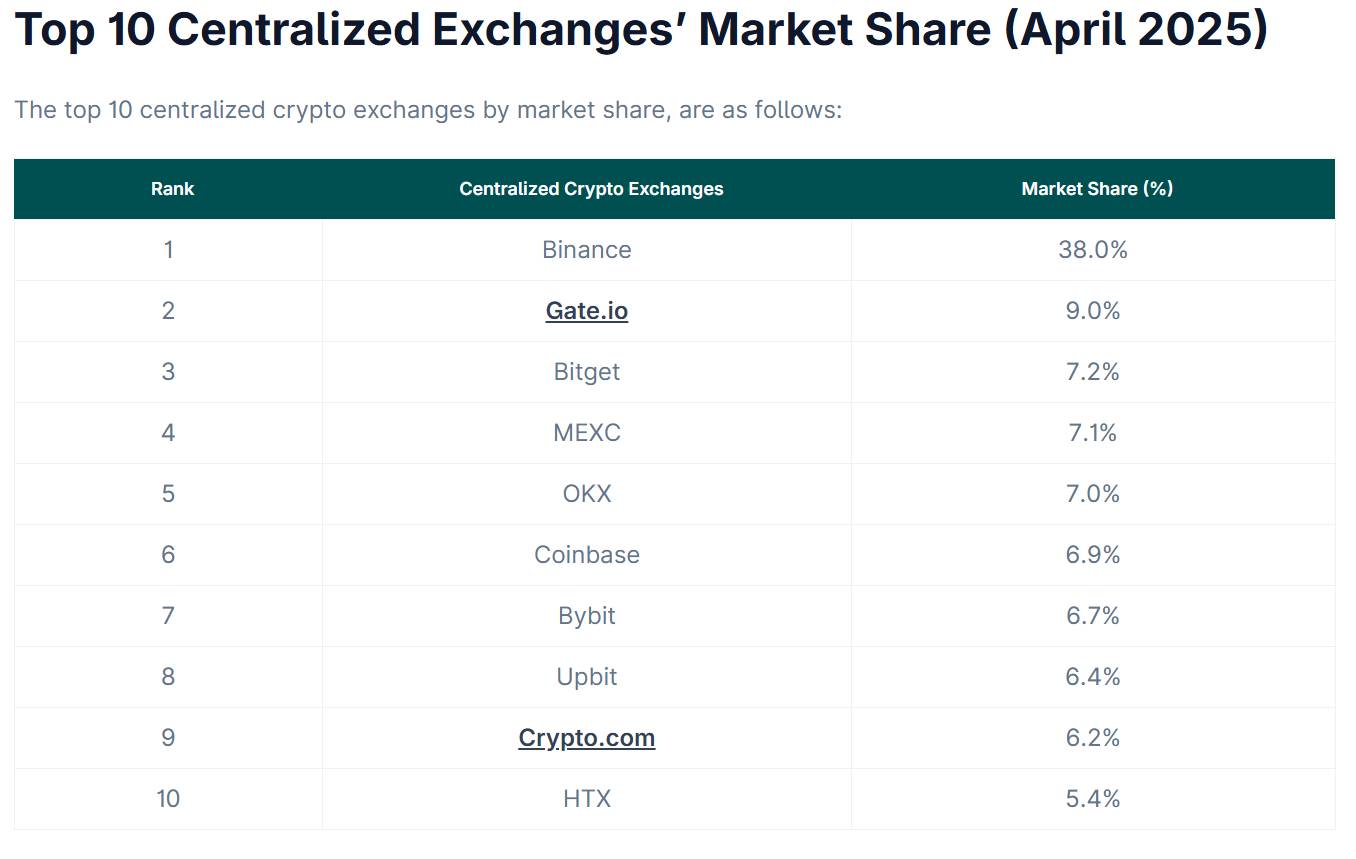Click the Rank column header
The image size is (1356, 859).
172,188
